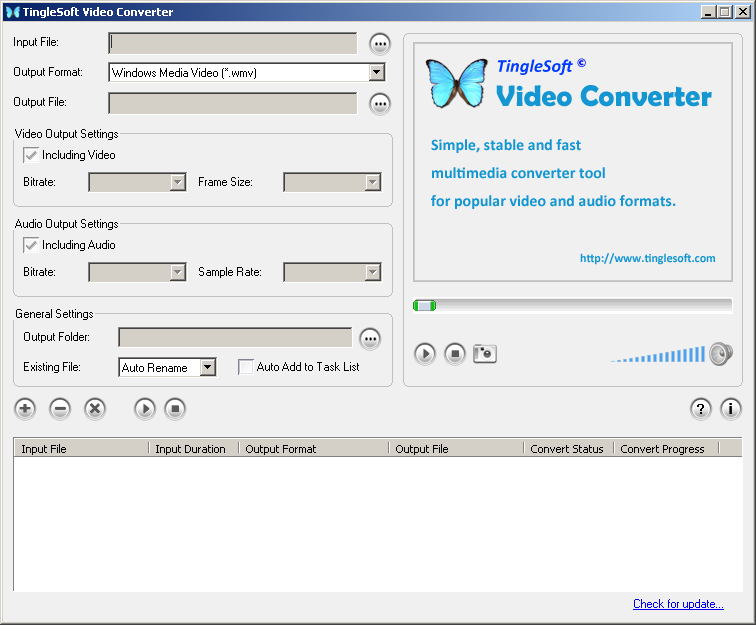Adjust the volume level bars
This screenshot has width=756, height=625.
click(x=658, y=355)
